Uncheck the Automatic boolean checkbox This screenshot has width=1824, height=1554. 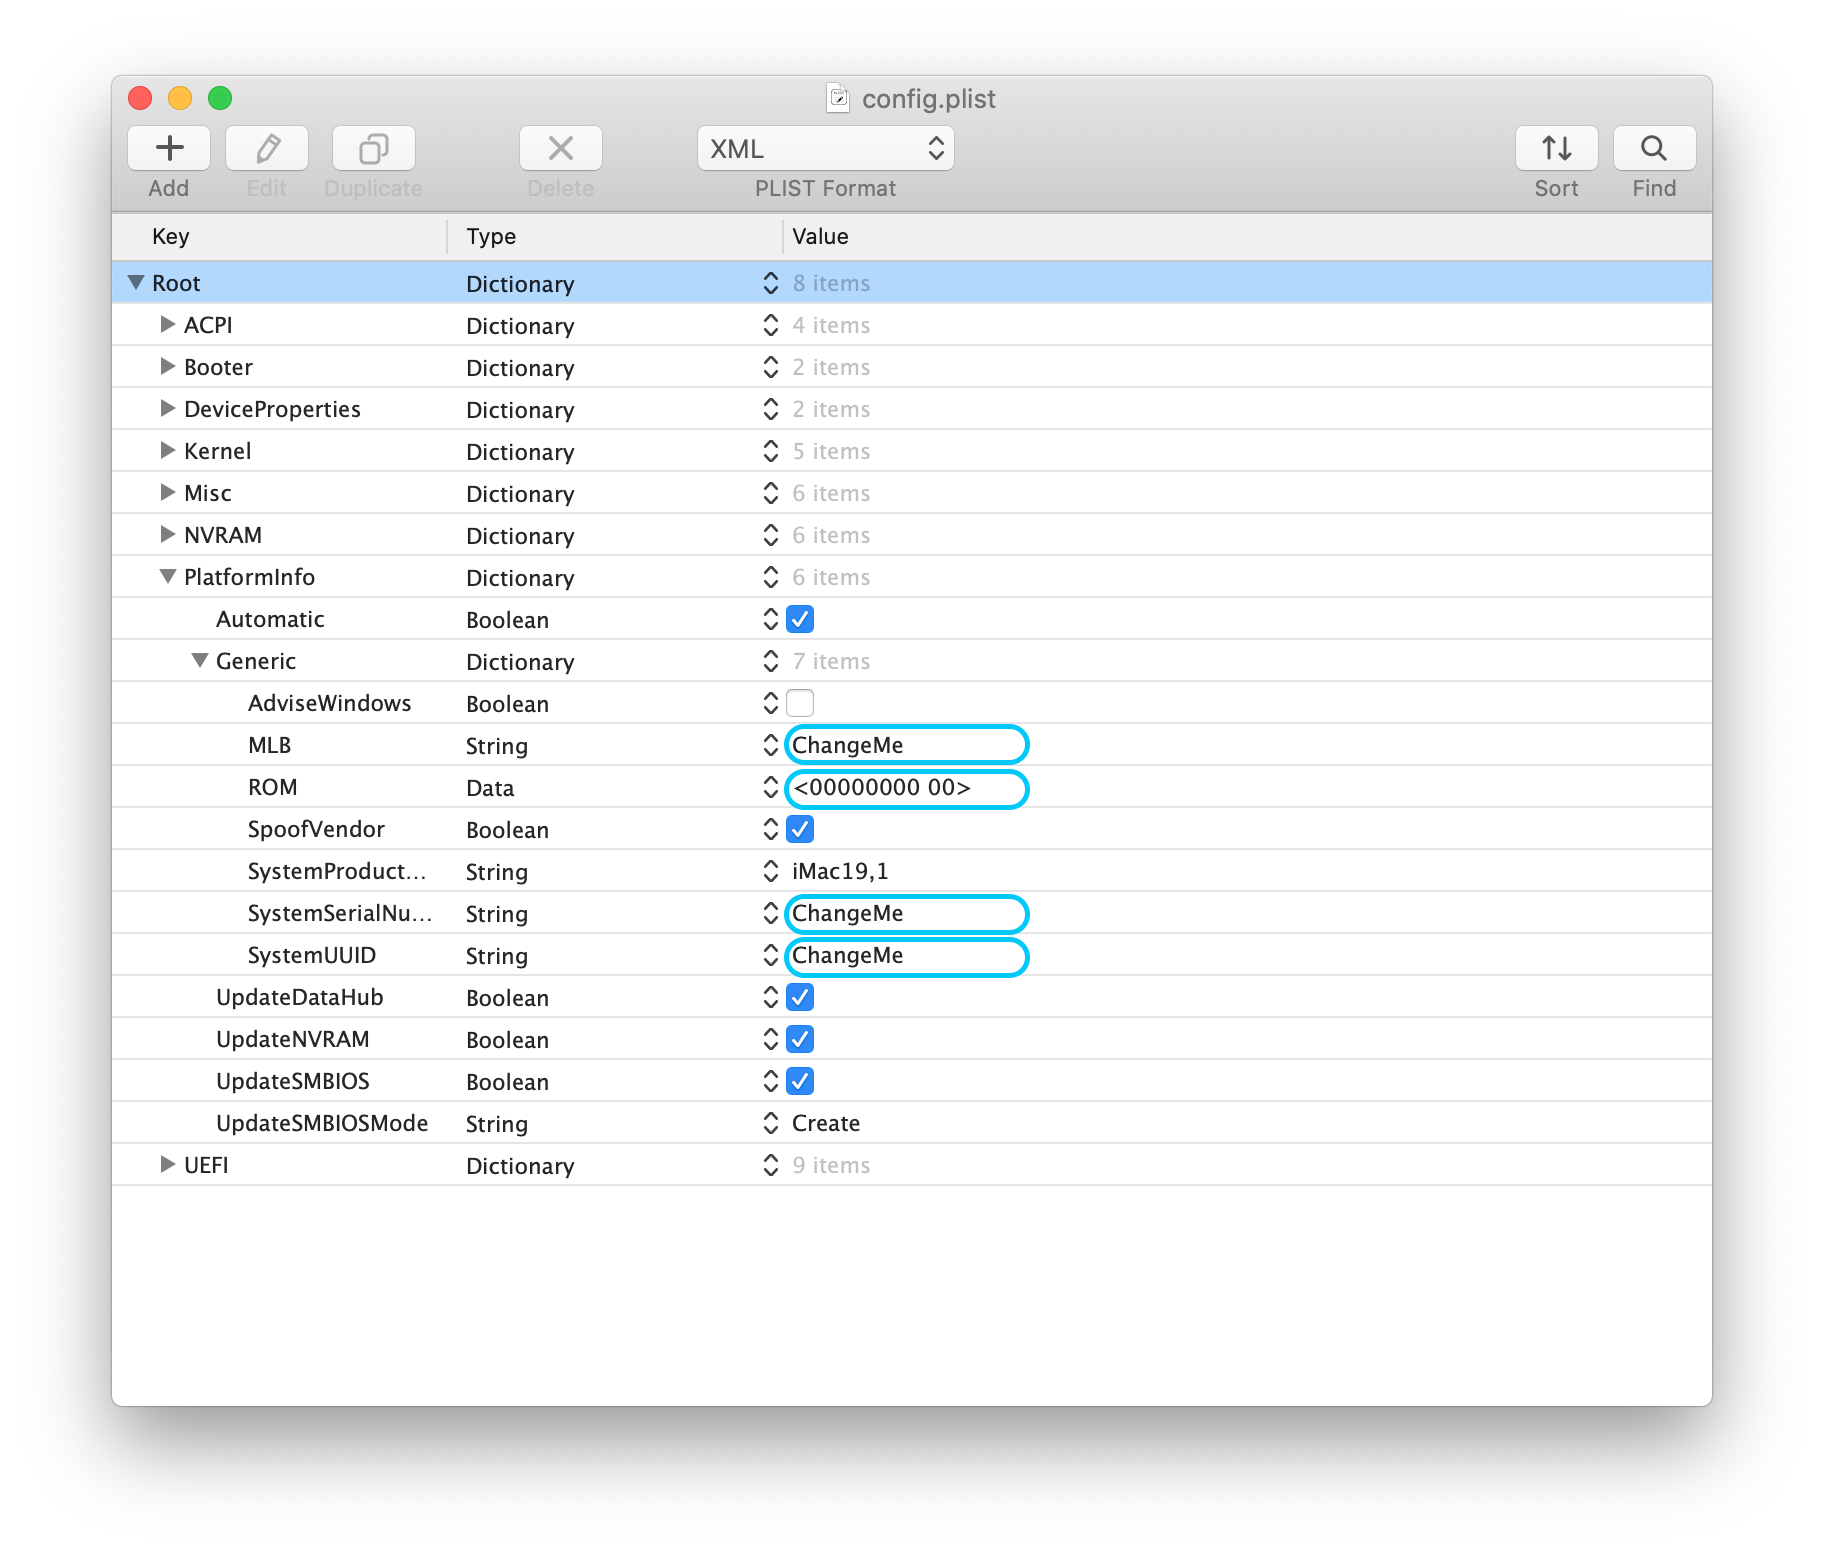click(800, 619)
